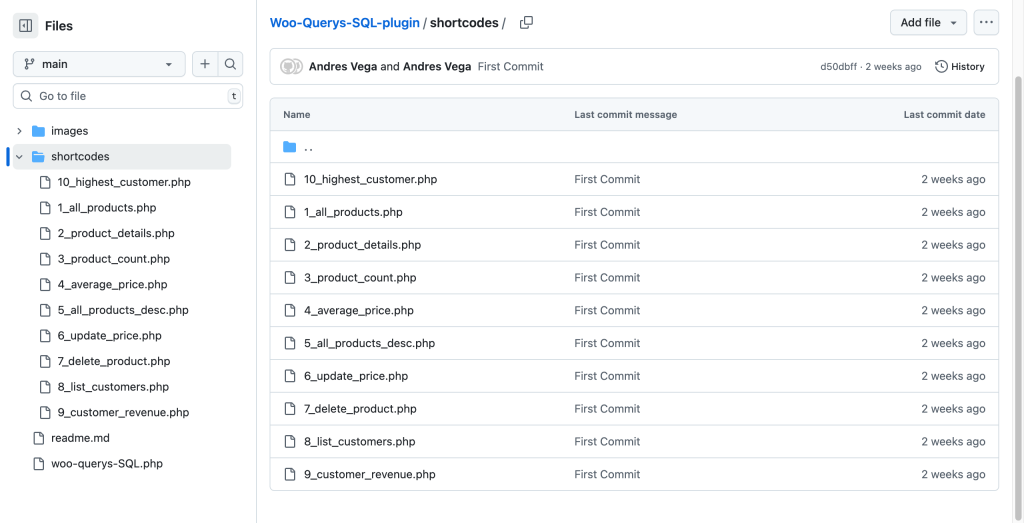Open 2_product_details.php in the file tree

coord(116,233)
